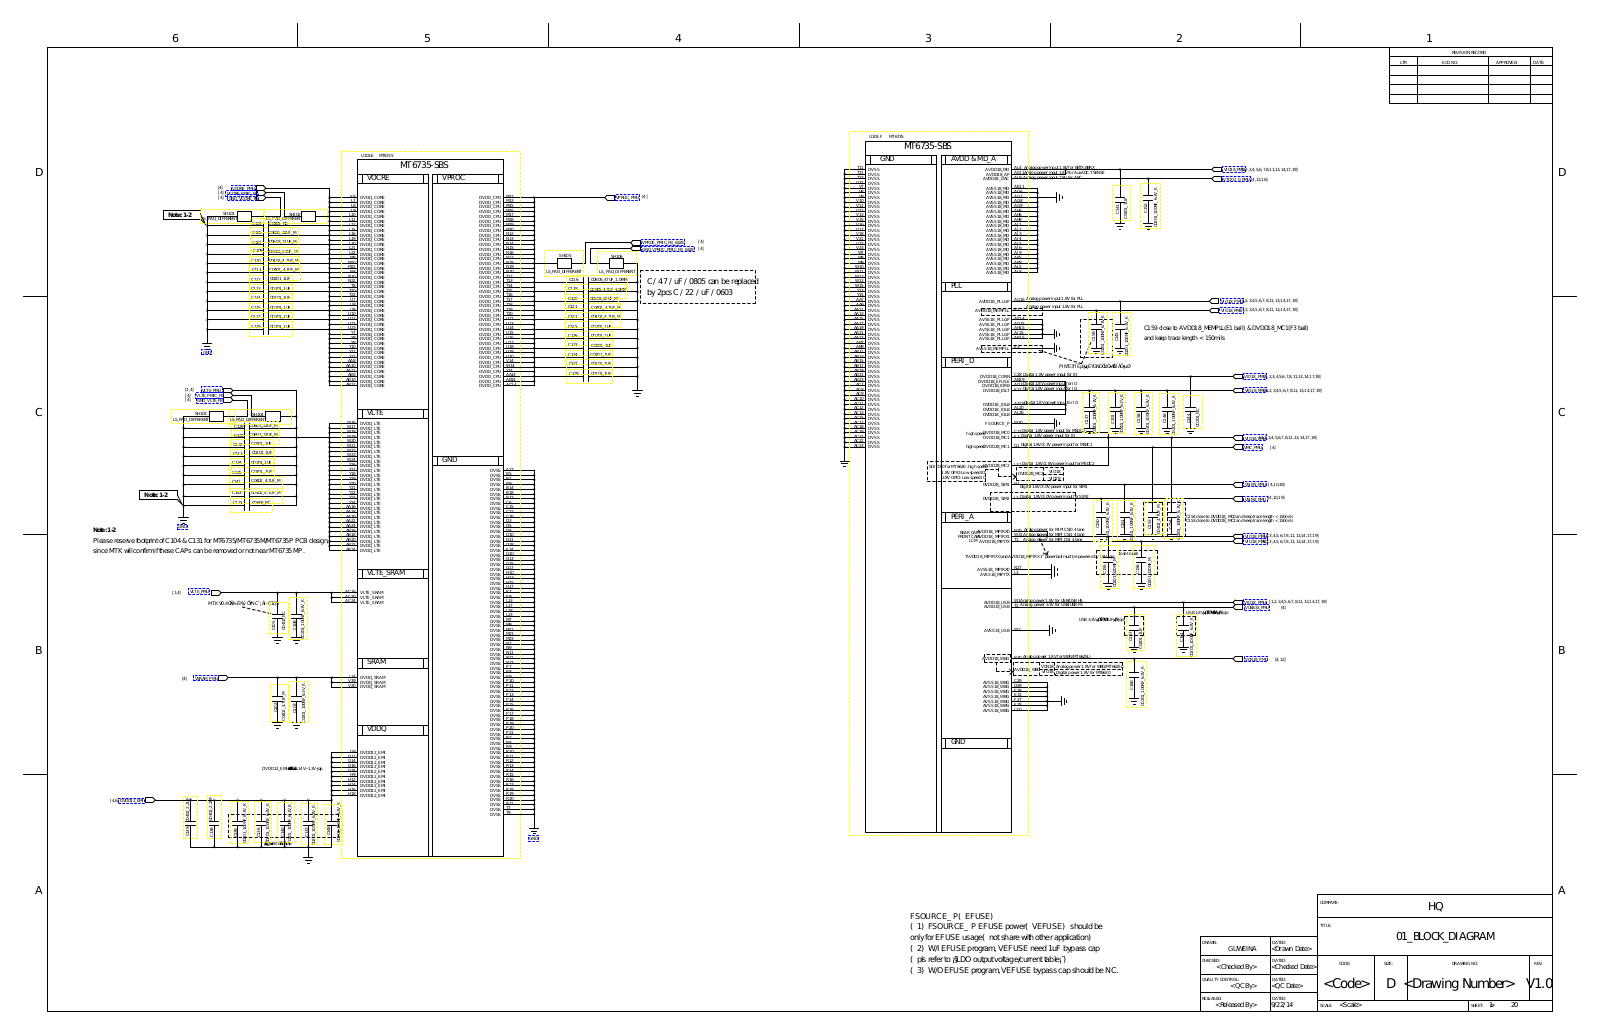Click the PLL section header
This screenshot has height=1036, width=1600.
coord(956,286)
